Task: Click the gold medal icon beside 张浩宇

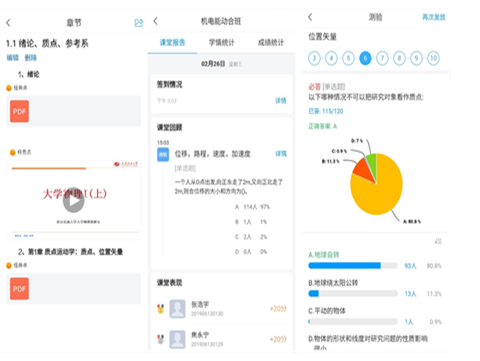Action: [161, 309]
